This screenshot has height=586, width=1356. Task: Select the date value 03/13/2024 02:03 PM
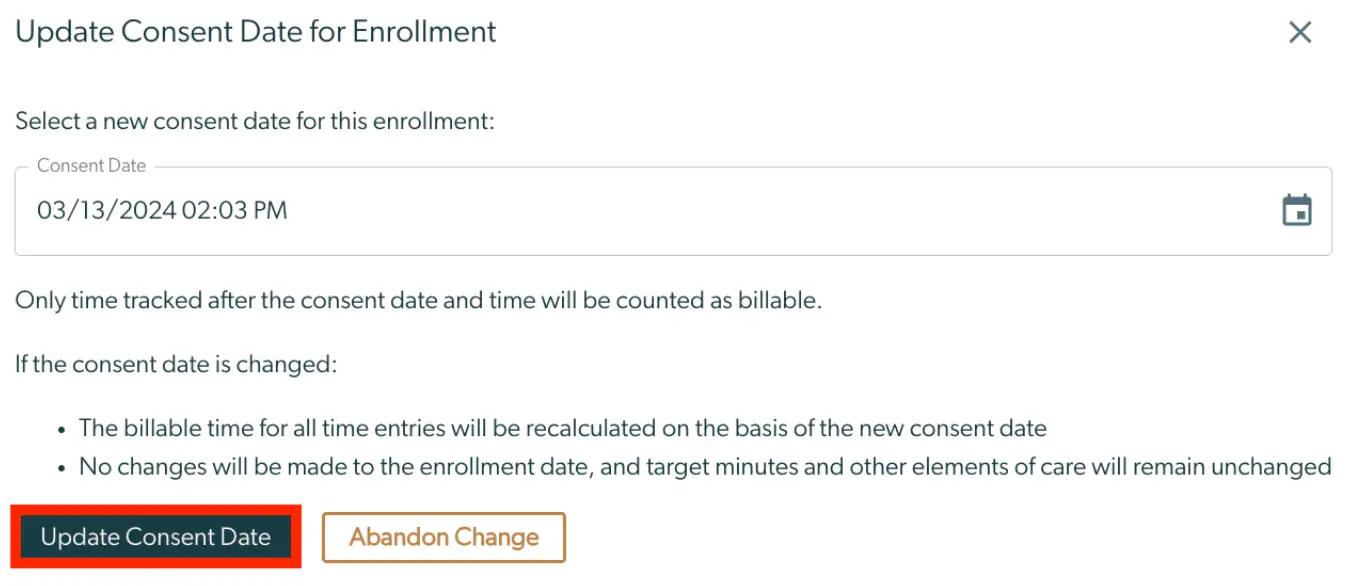162,210
